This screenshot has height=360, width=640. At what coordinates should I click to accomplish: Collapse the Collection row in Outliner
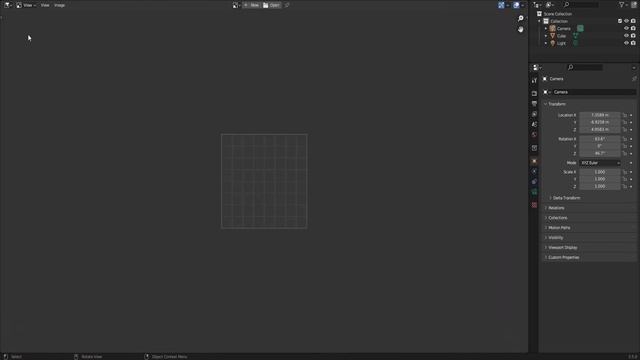(539, 21)
